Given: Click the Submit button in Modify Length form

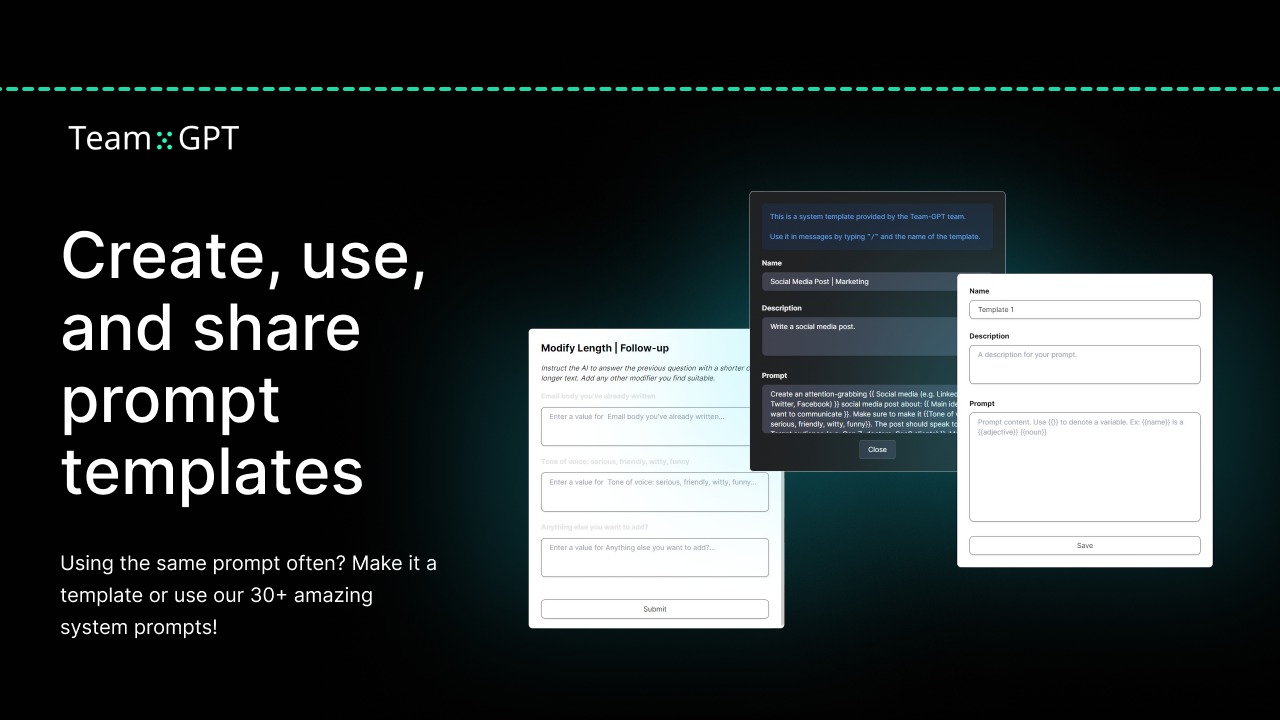Looking at the screenshot, I should click(655, 609).
